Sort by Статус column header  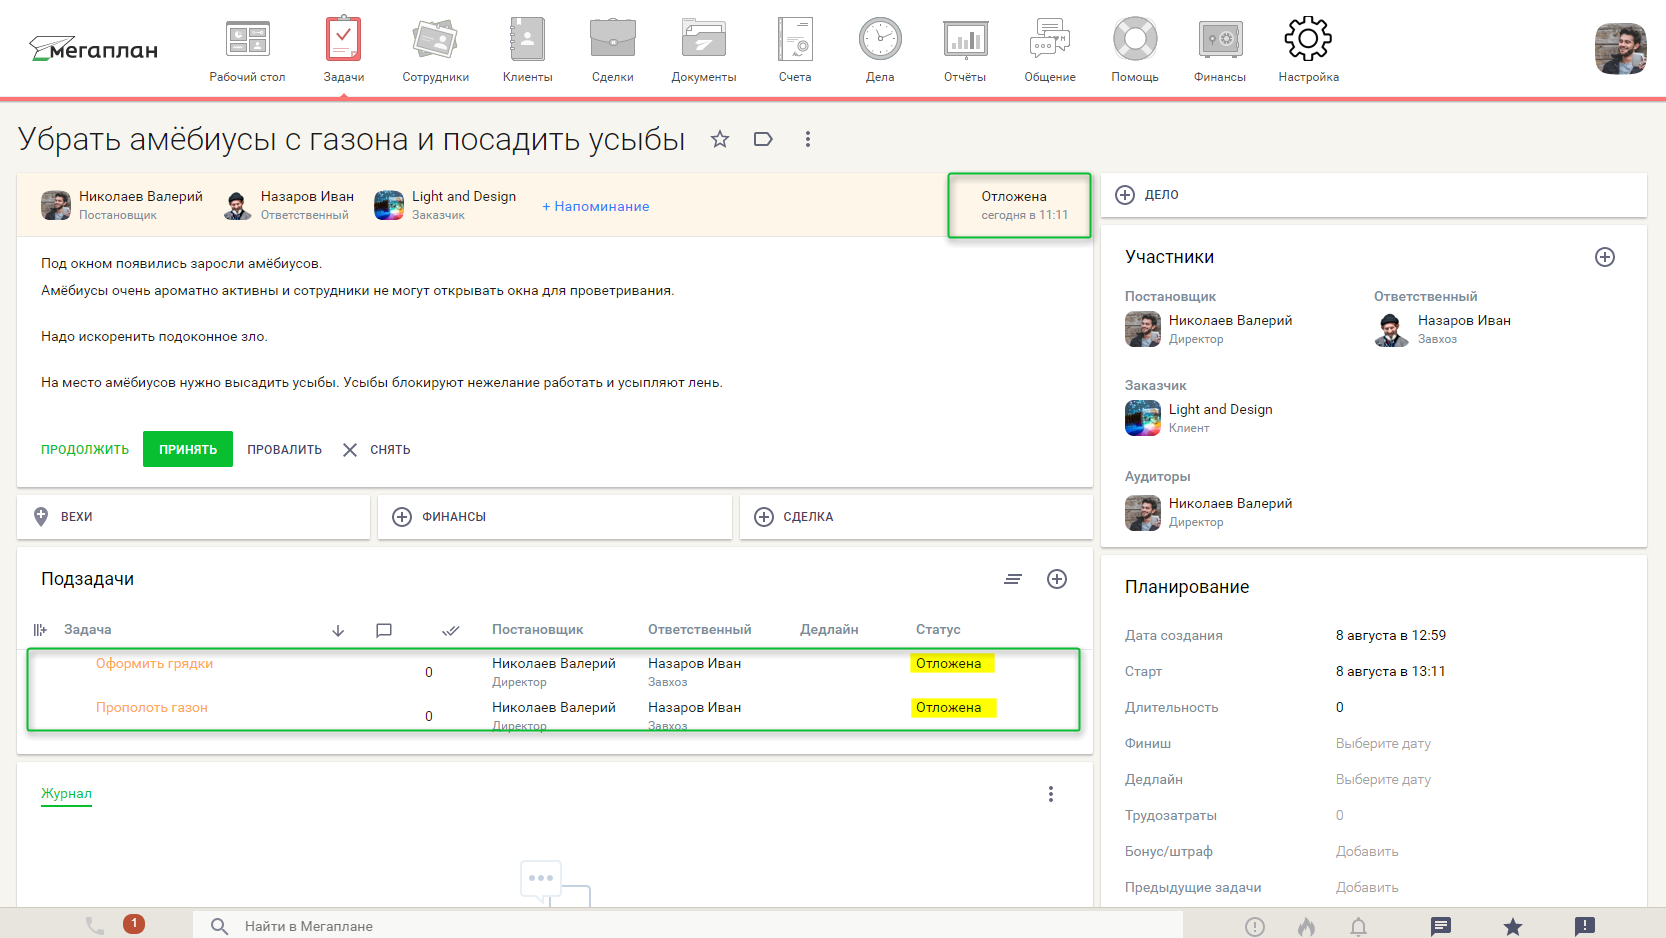938,630
